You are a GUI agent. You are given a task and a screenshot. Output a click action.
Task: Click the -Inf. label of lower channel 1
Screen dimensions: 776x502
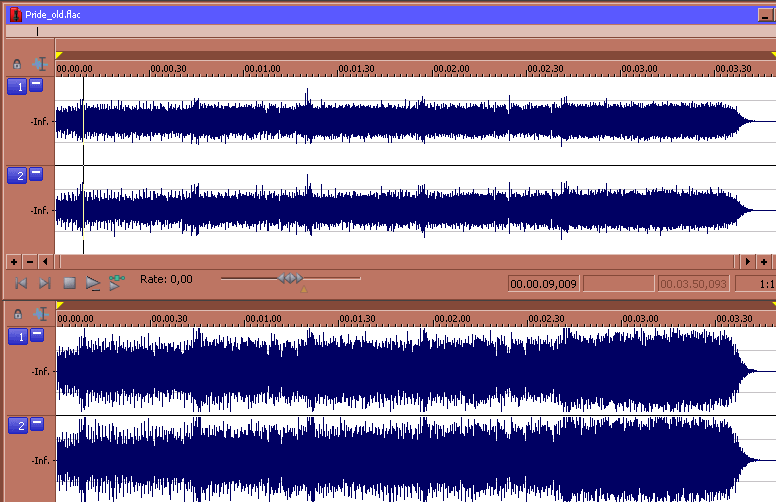pos(41,371)
